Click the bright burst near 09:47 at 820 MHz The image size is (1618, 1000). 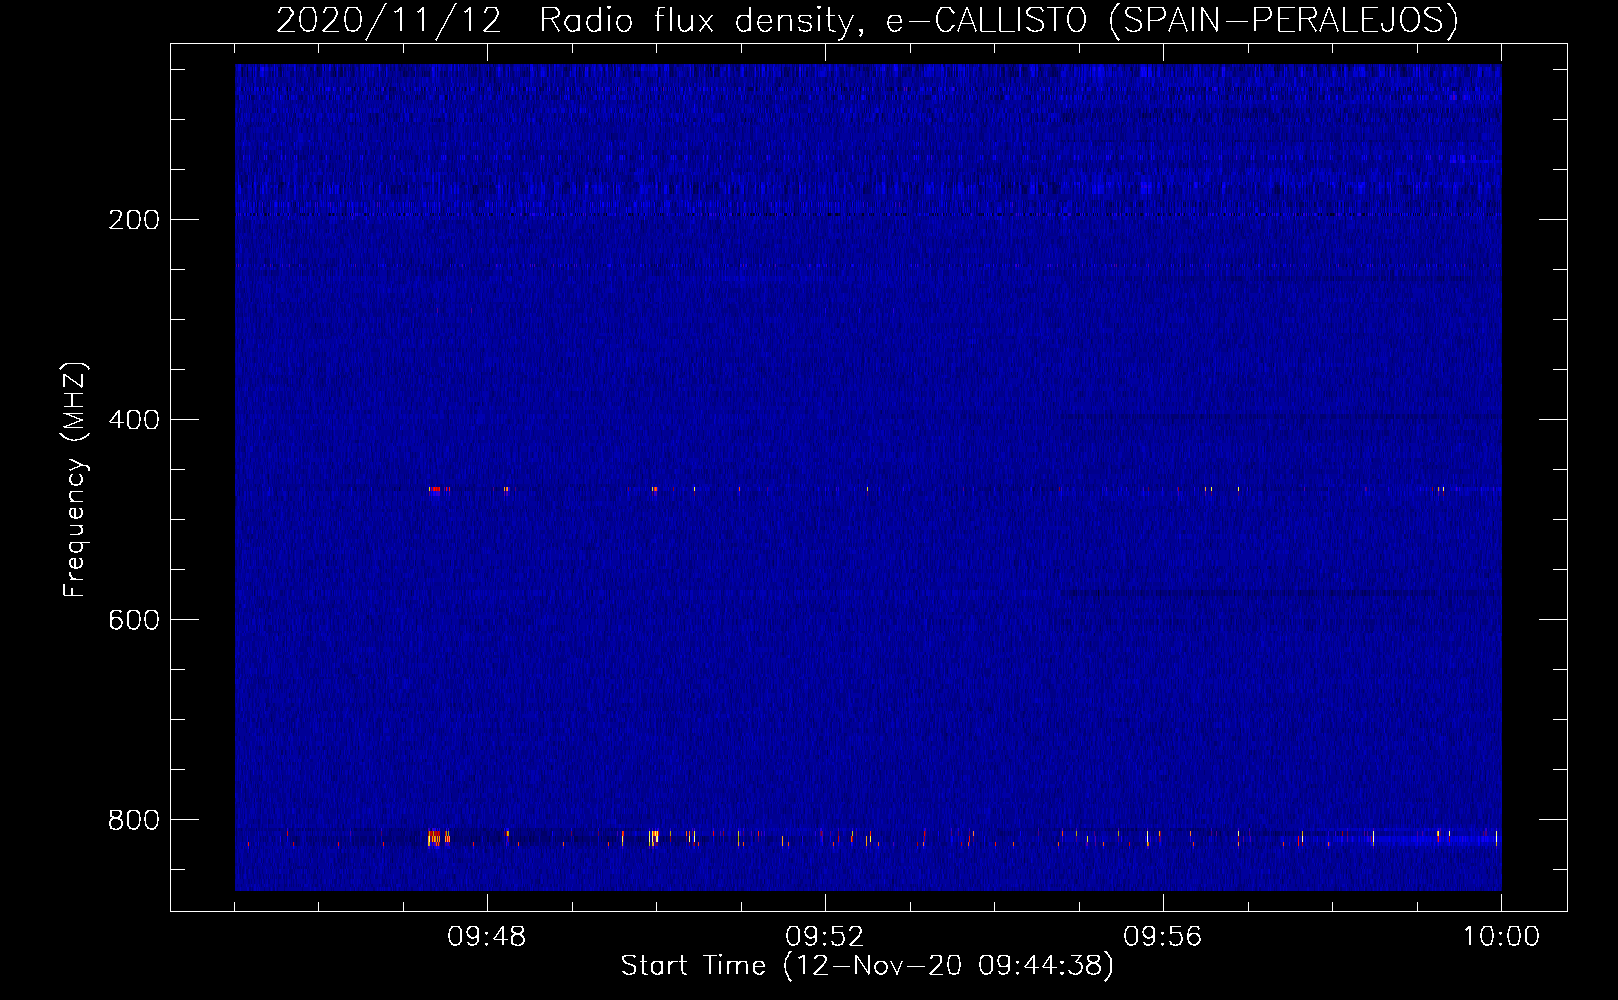[437, 838]
